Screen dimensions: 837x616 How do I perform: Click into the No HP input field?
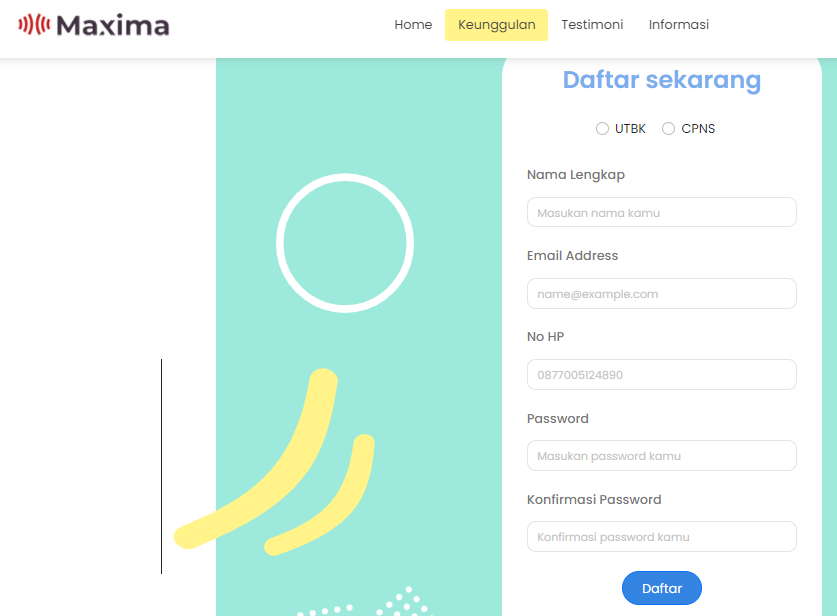(662, 375)
